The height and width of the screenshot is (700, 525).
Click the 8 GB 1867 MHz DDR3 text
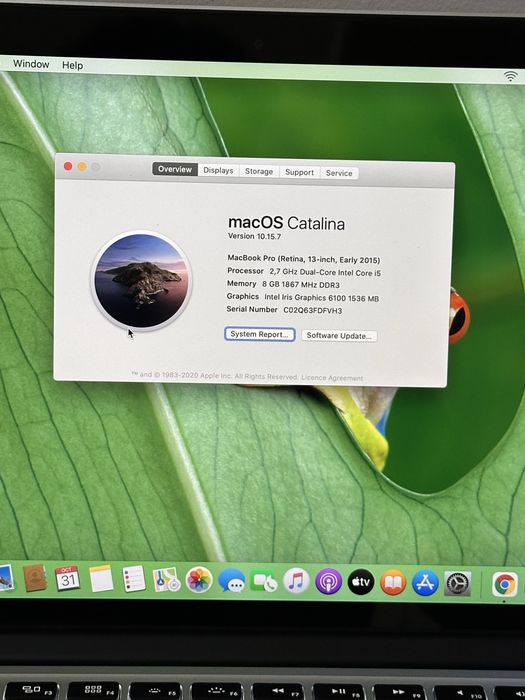coord(301,284)
